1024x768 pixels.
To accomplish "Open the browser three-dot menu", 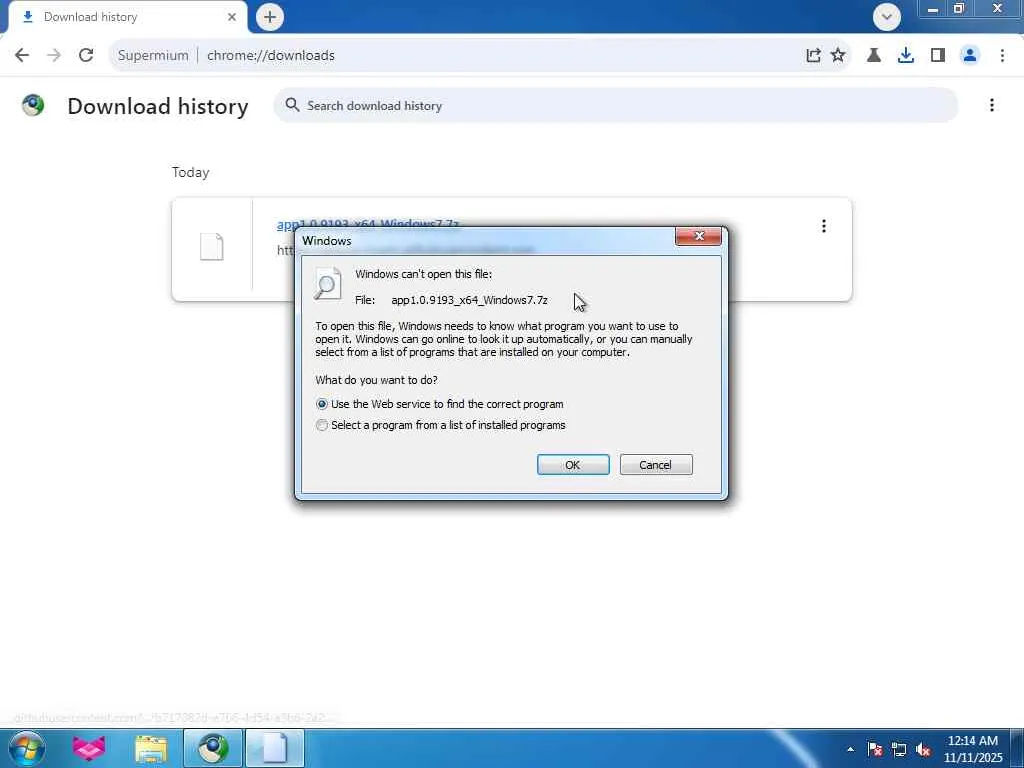I will pos(1002,56).
